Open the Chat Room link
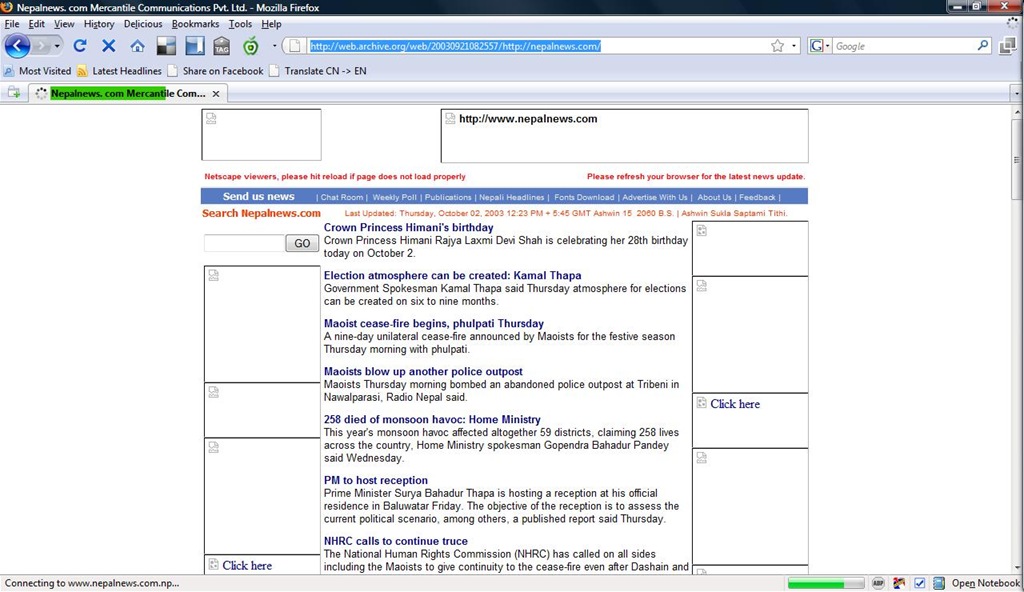The image size is (1024, 592). (x=342, y=197)
